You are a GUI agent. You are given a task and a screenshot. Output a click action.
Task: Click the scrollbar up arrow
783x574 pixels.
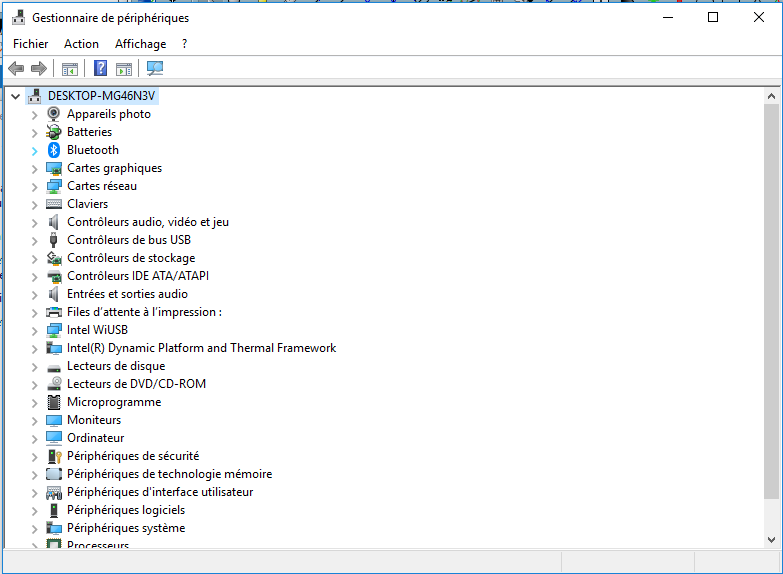click(772, 96)
